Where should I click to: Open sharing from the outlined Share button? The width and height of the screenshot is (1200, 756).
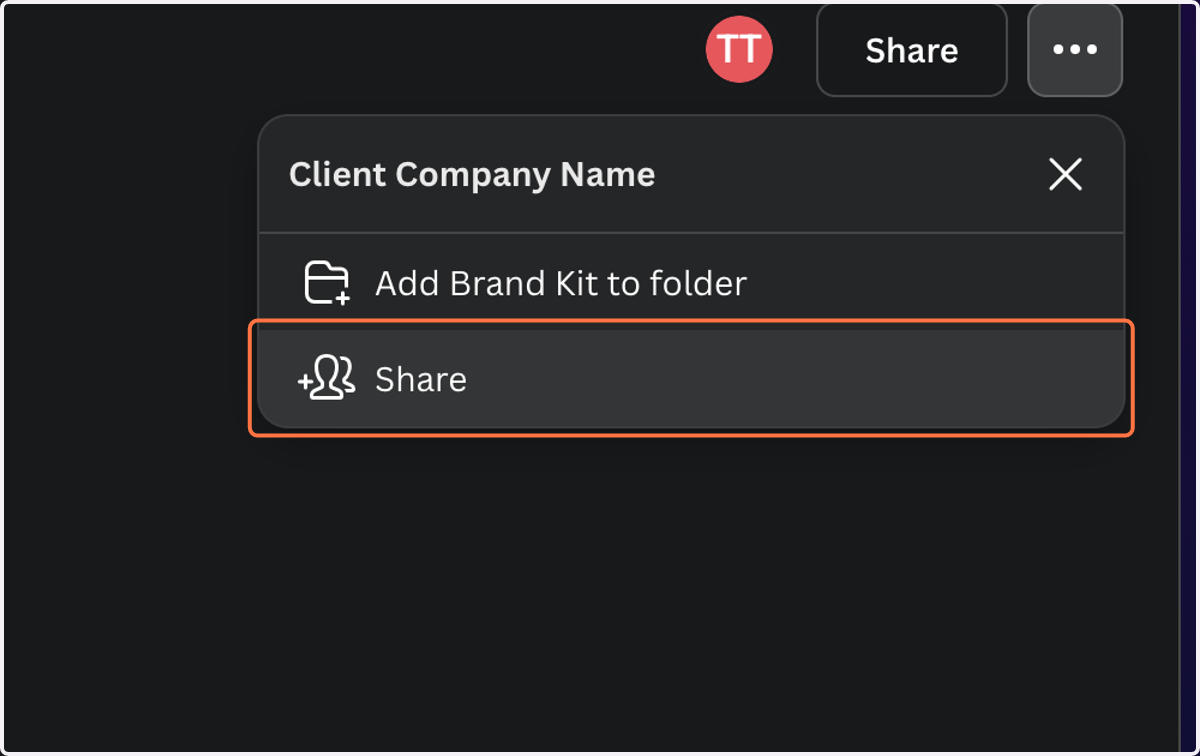pos(912,50)
